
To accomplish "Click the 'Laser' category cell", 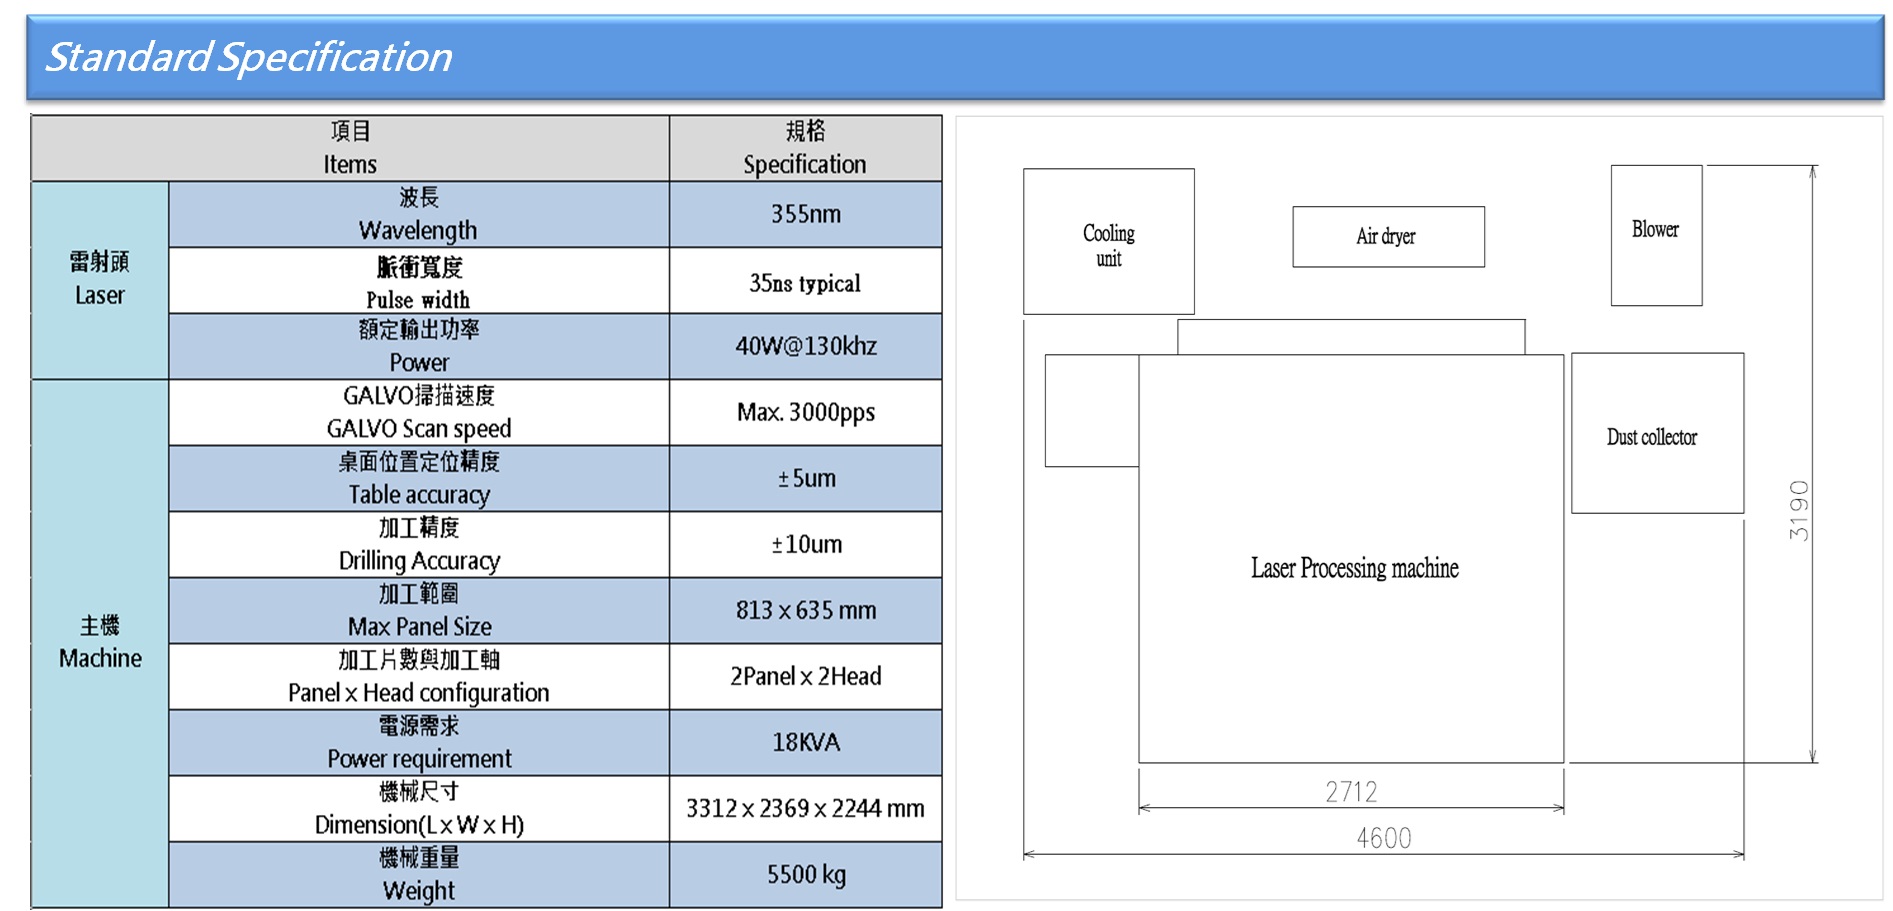I will pos(100,280).
